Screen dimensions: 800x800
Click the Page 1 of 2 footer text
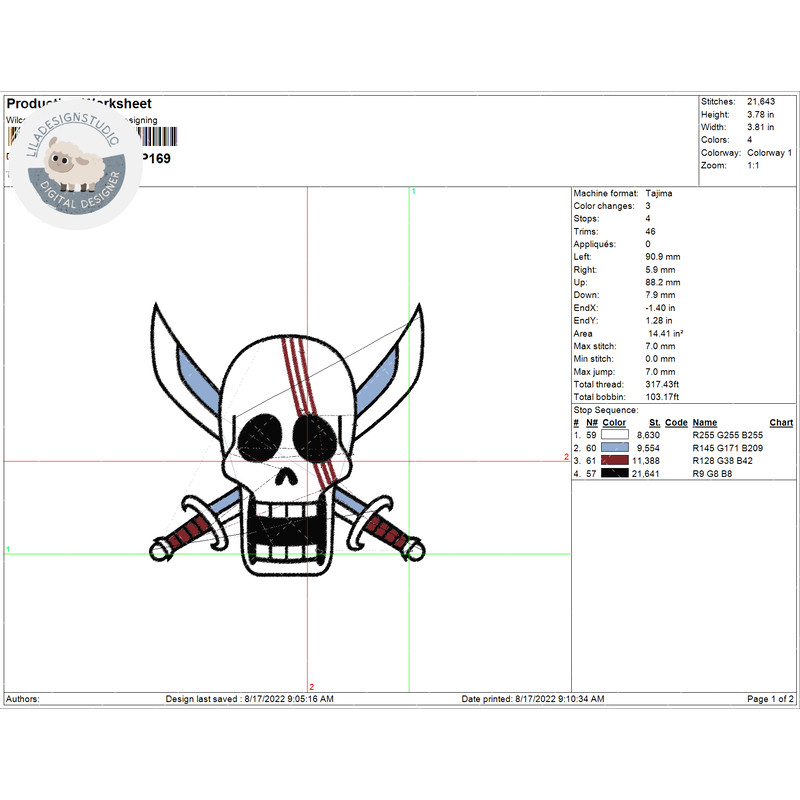pos(770,699)
